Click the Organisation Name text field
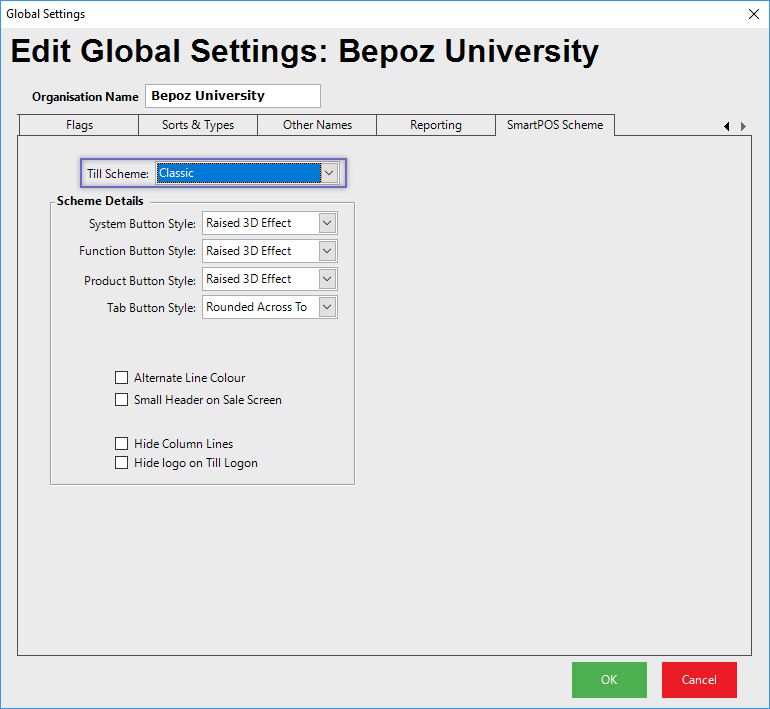The width and height of the screenshot is (770, 709). tap(233, 96)
